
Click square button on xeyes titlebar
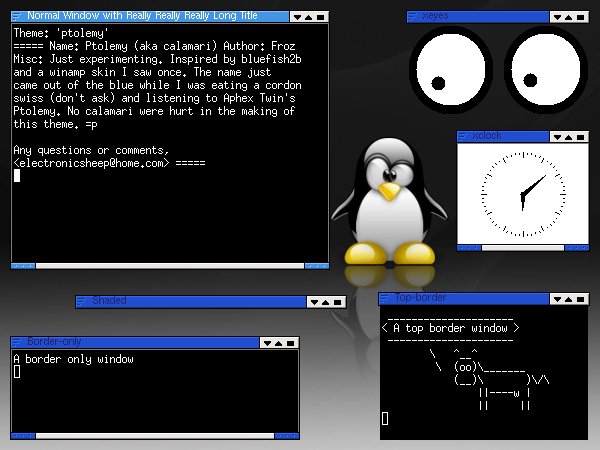coord(581,17)
